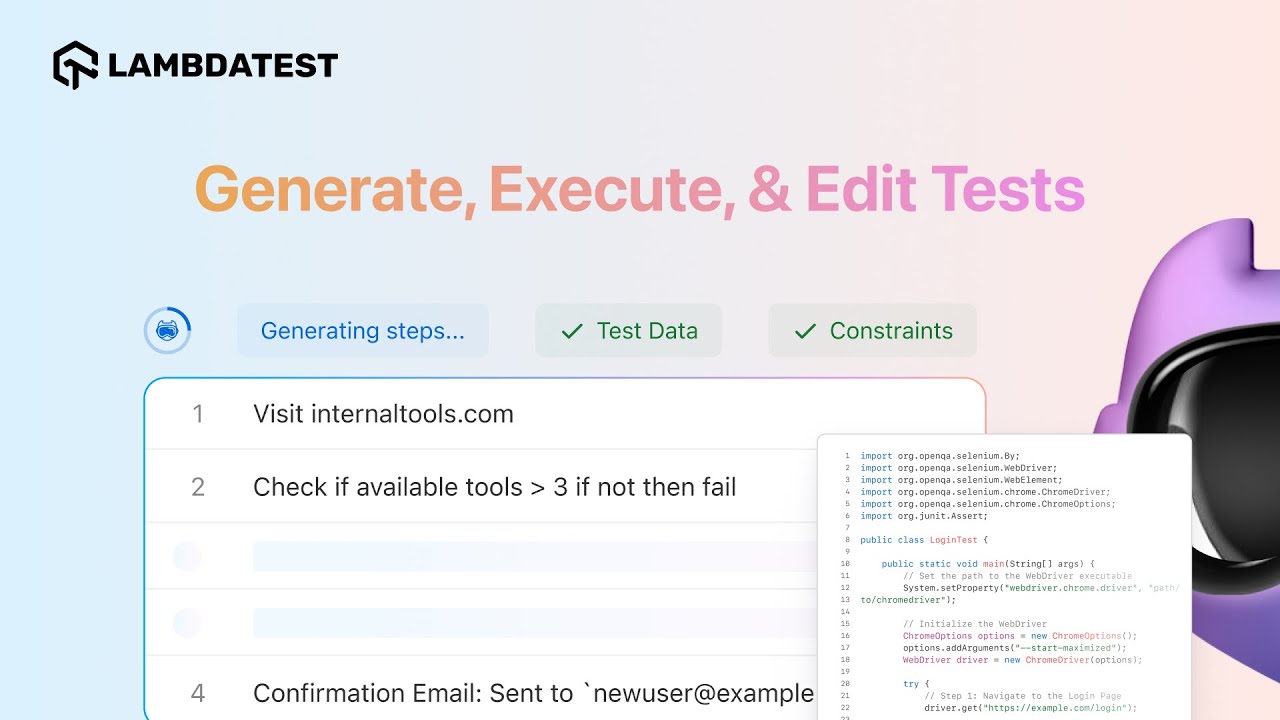Click the circular placeholder in fourth row
This screenshot has width=1280, height=720.
pos(188,623)
